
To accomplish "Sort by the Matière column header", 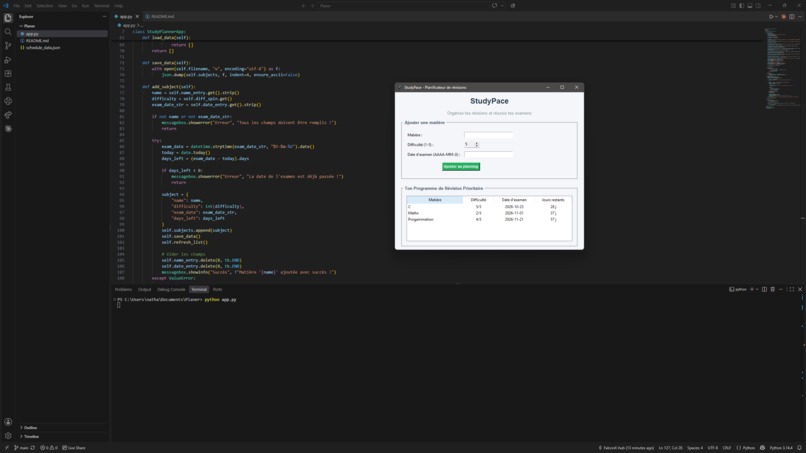I will (x=435, y=200).
